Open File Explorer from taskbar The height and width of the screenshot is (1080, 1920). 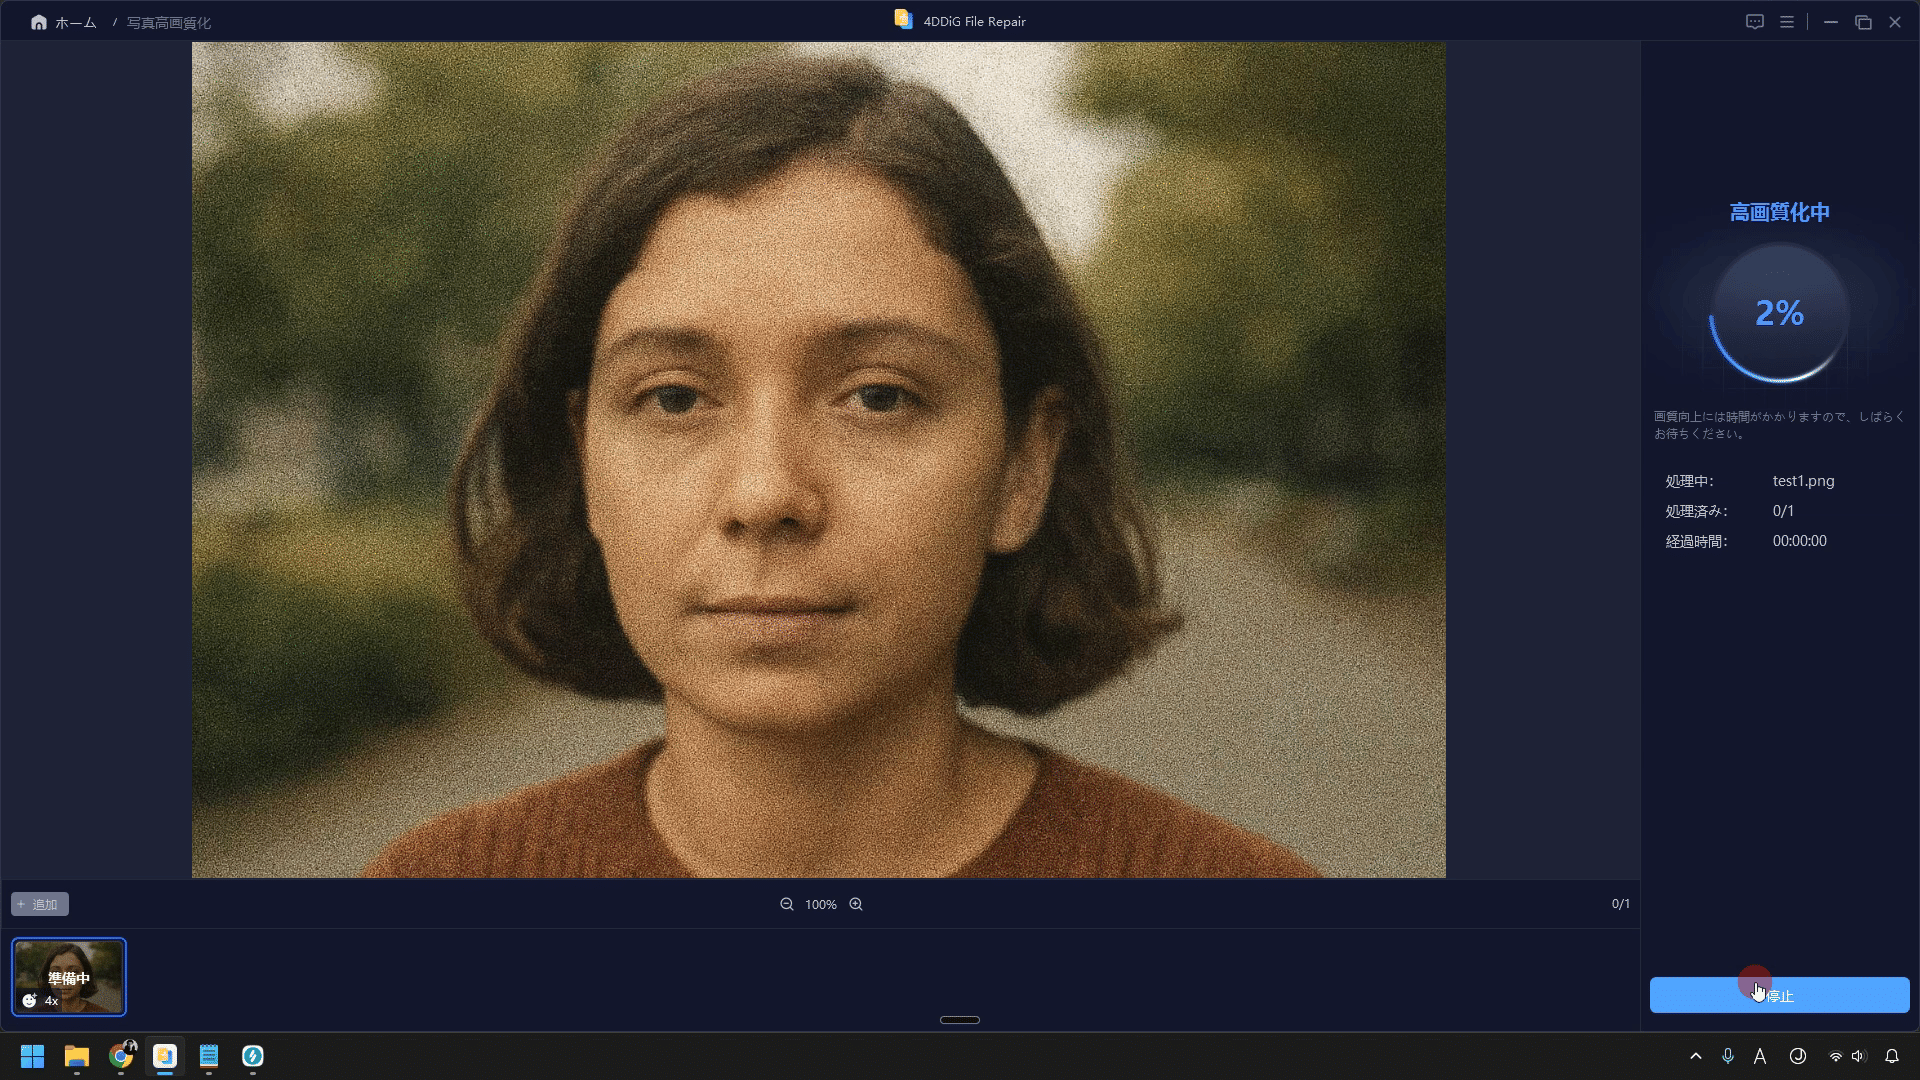pos(77,1056)
